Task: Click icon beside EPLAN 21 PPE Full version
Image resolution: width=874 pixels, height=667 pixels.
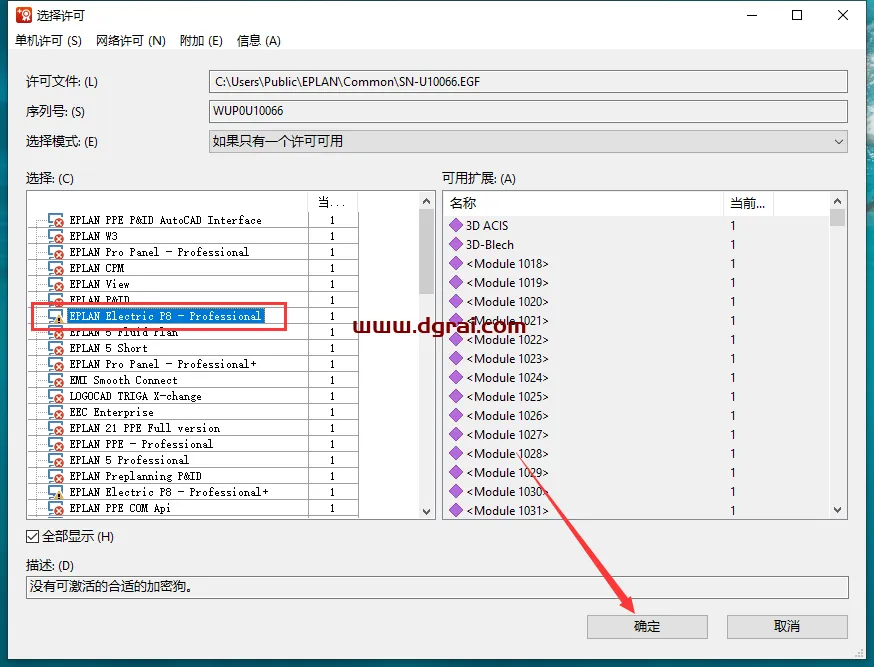Action: coord(56,429)
